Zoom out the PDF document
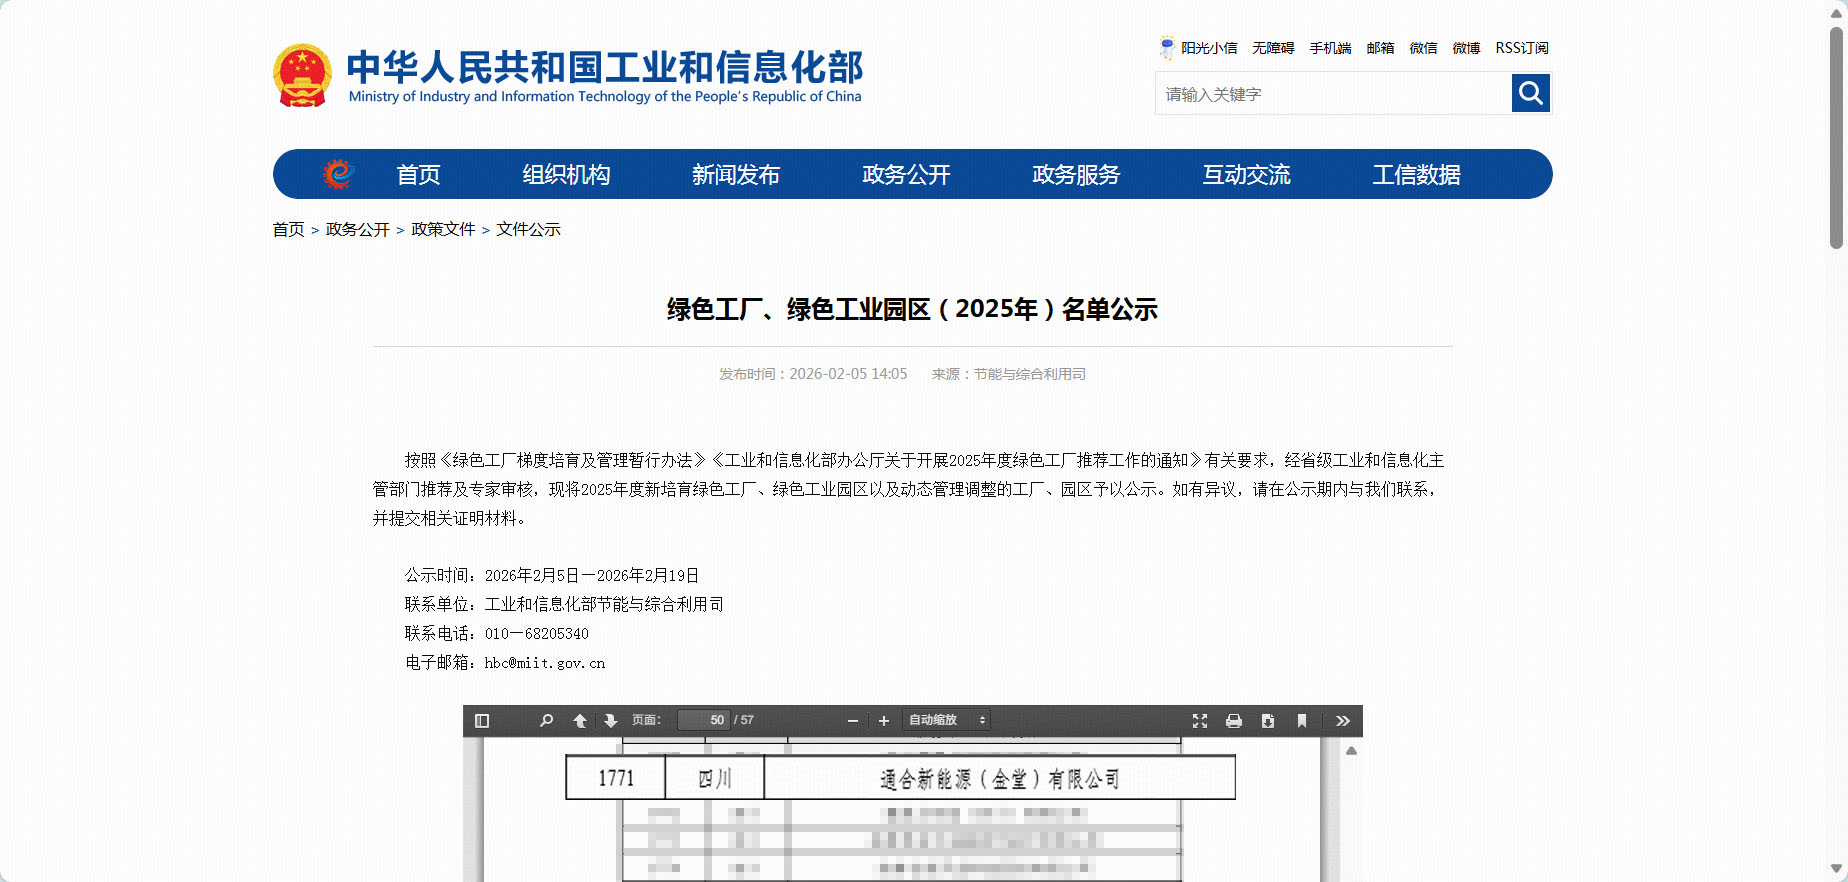The width and height of the screenshot is (1848, 882). pos(853,720)
